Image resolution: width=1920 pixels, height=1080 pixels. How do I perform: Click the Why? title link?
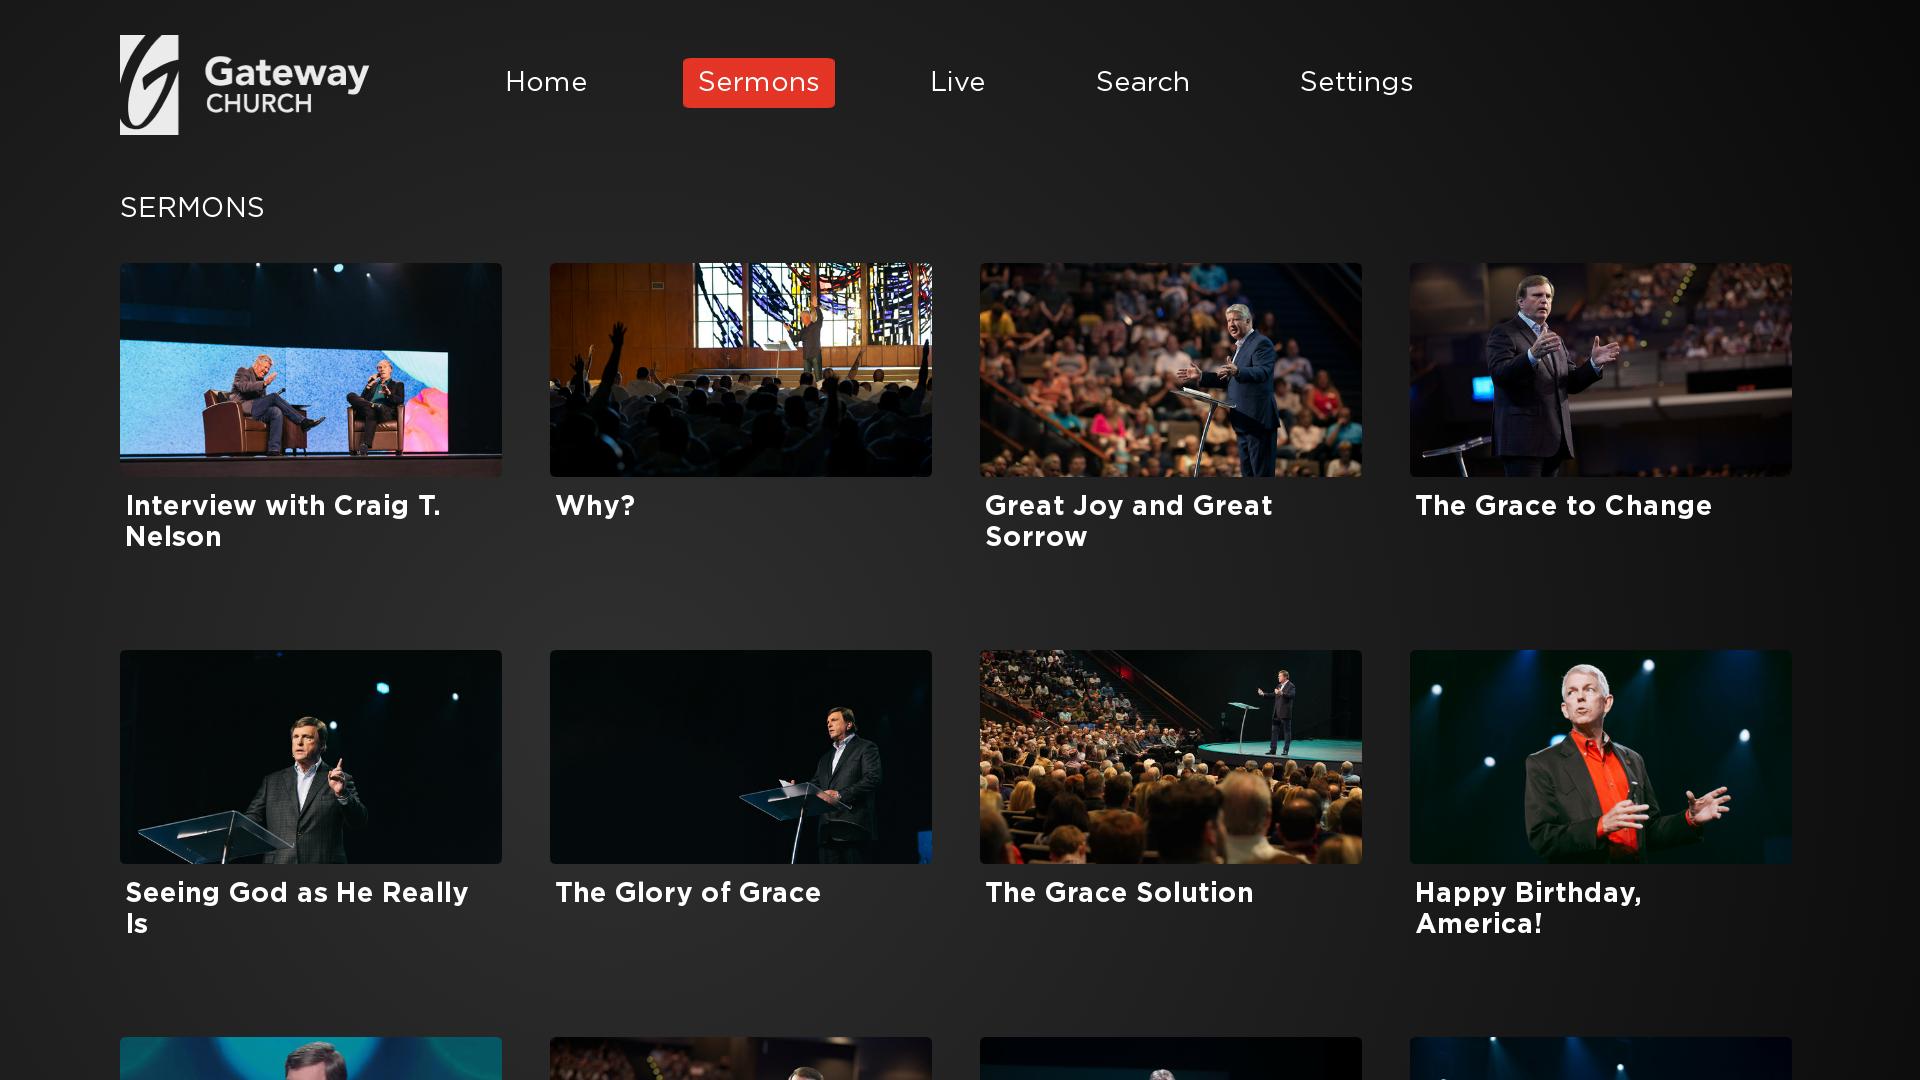coord(594,507)
